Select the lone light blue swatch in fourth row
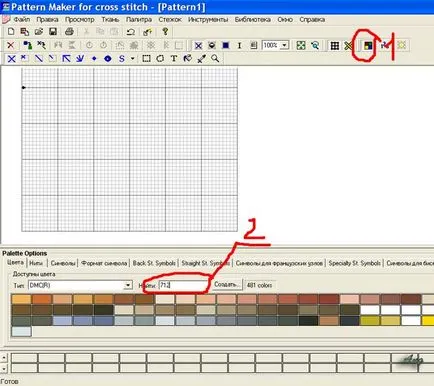The width and height of the screenshot is (434, 386). tap(21, 331)
